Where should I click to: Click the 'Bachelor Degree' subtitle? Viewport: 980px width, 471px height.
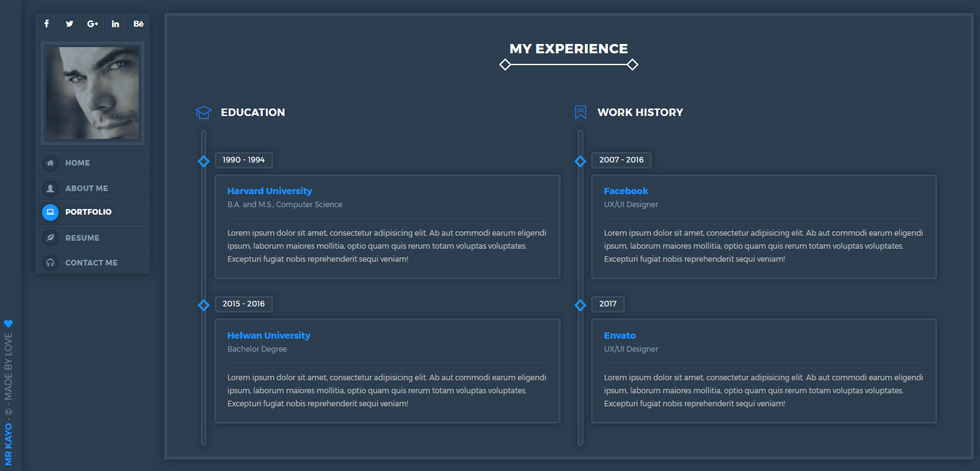257,349
